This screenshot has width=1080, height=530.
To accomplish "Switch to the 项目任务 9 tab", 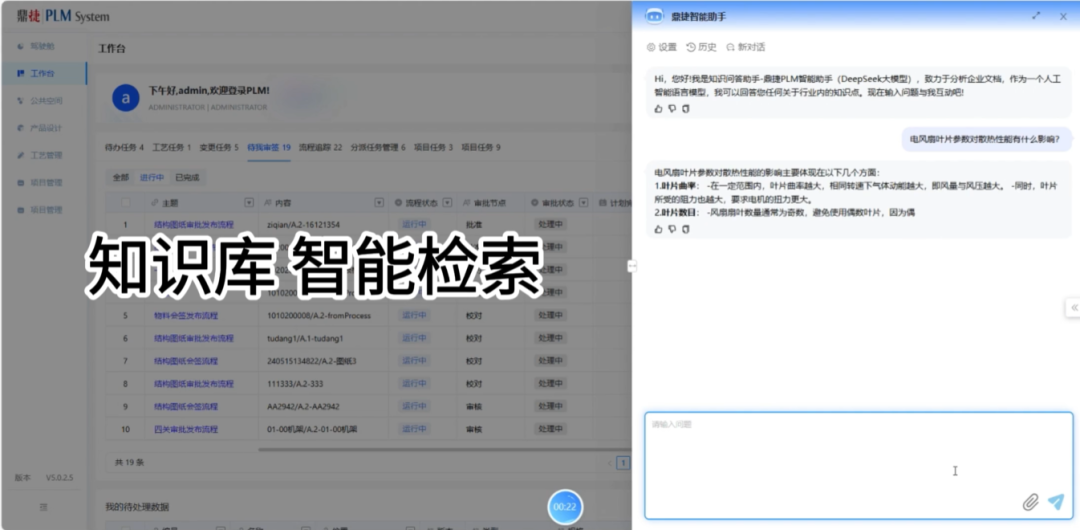I will pos(481,147).
